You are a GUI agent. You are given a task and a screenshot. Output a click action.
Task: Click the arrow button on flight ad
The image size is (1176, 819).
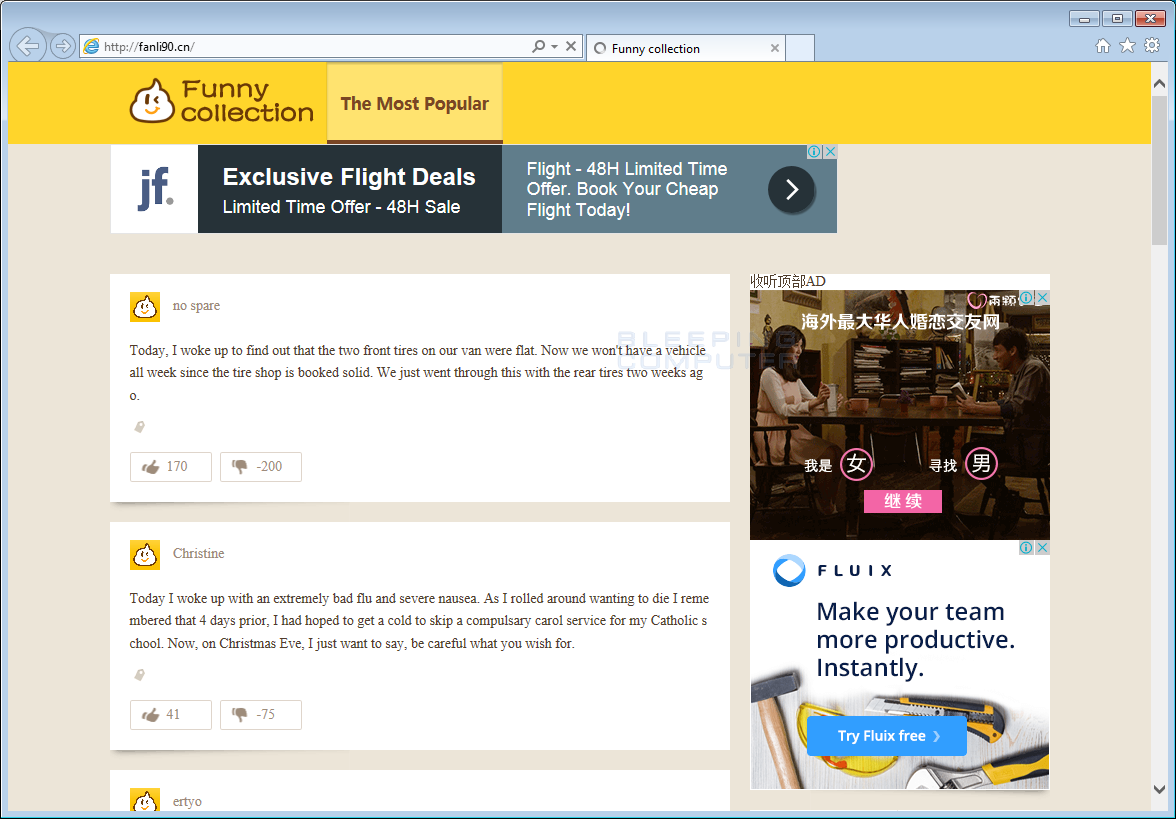click(791, 189)
